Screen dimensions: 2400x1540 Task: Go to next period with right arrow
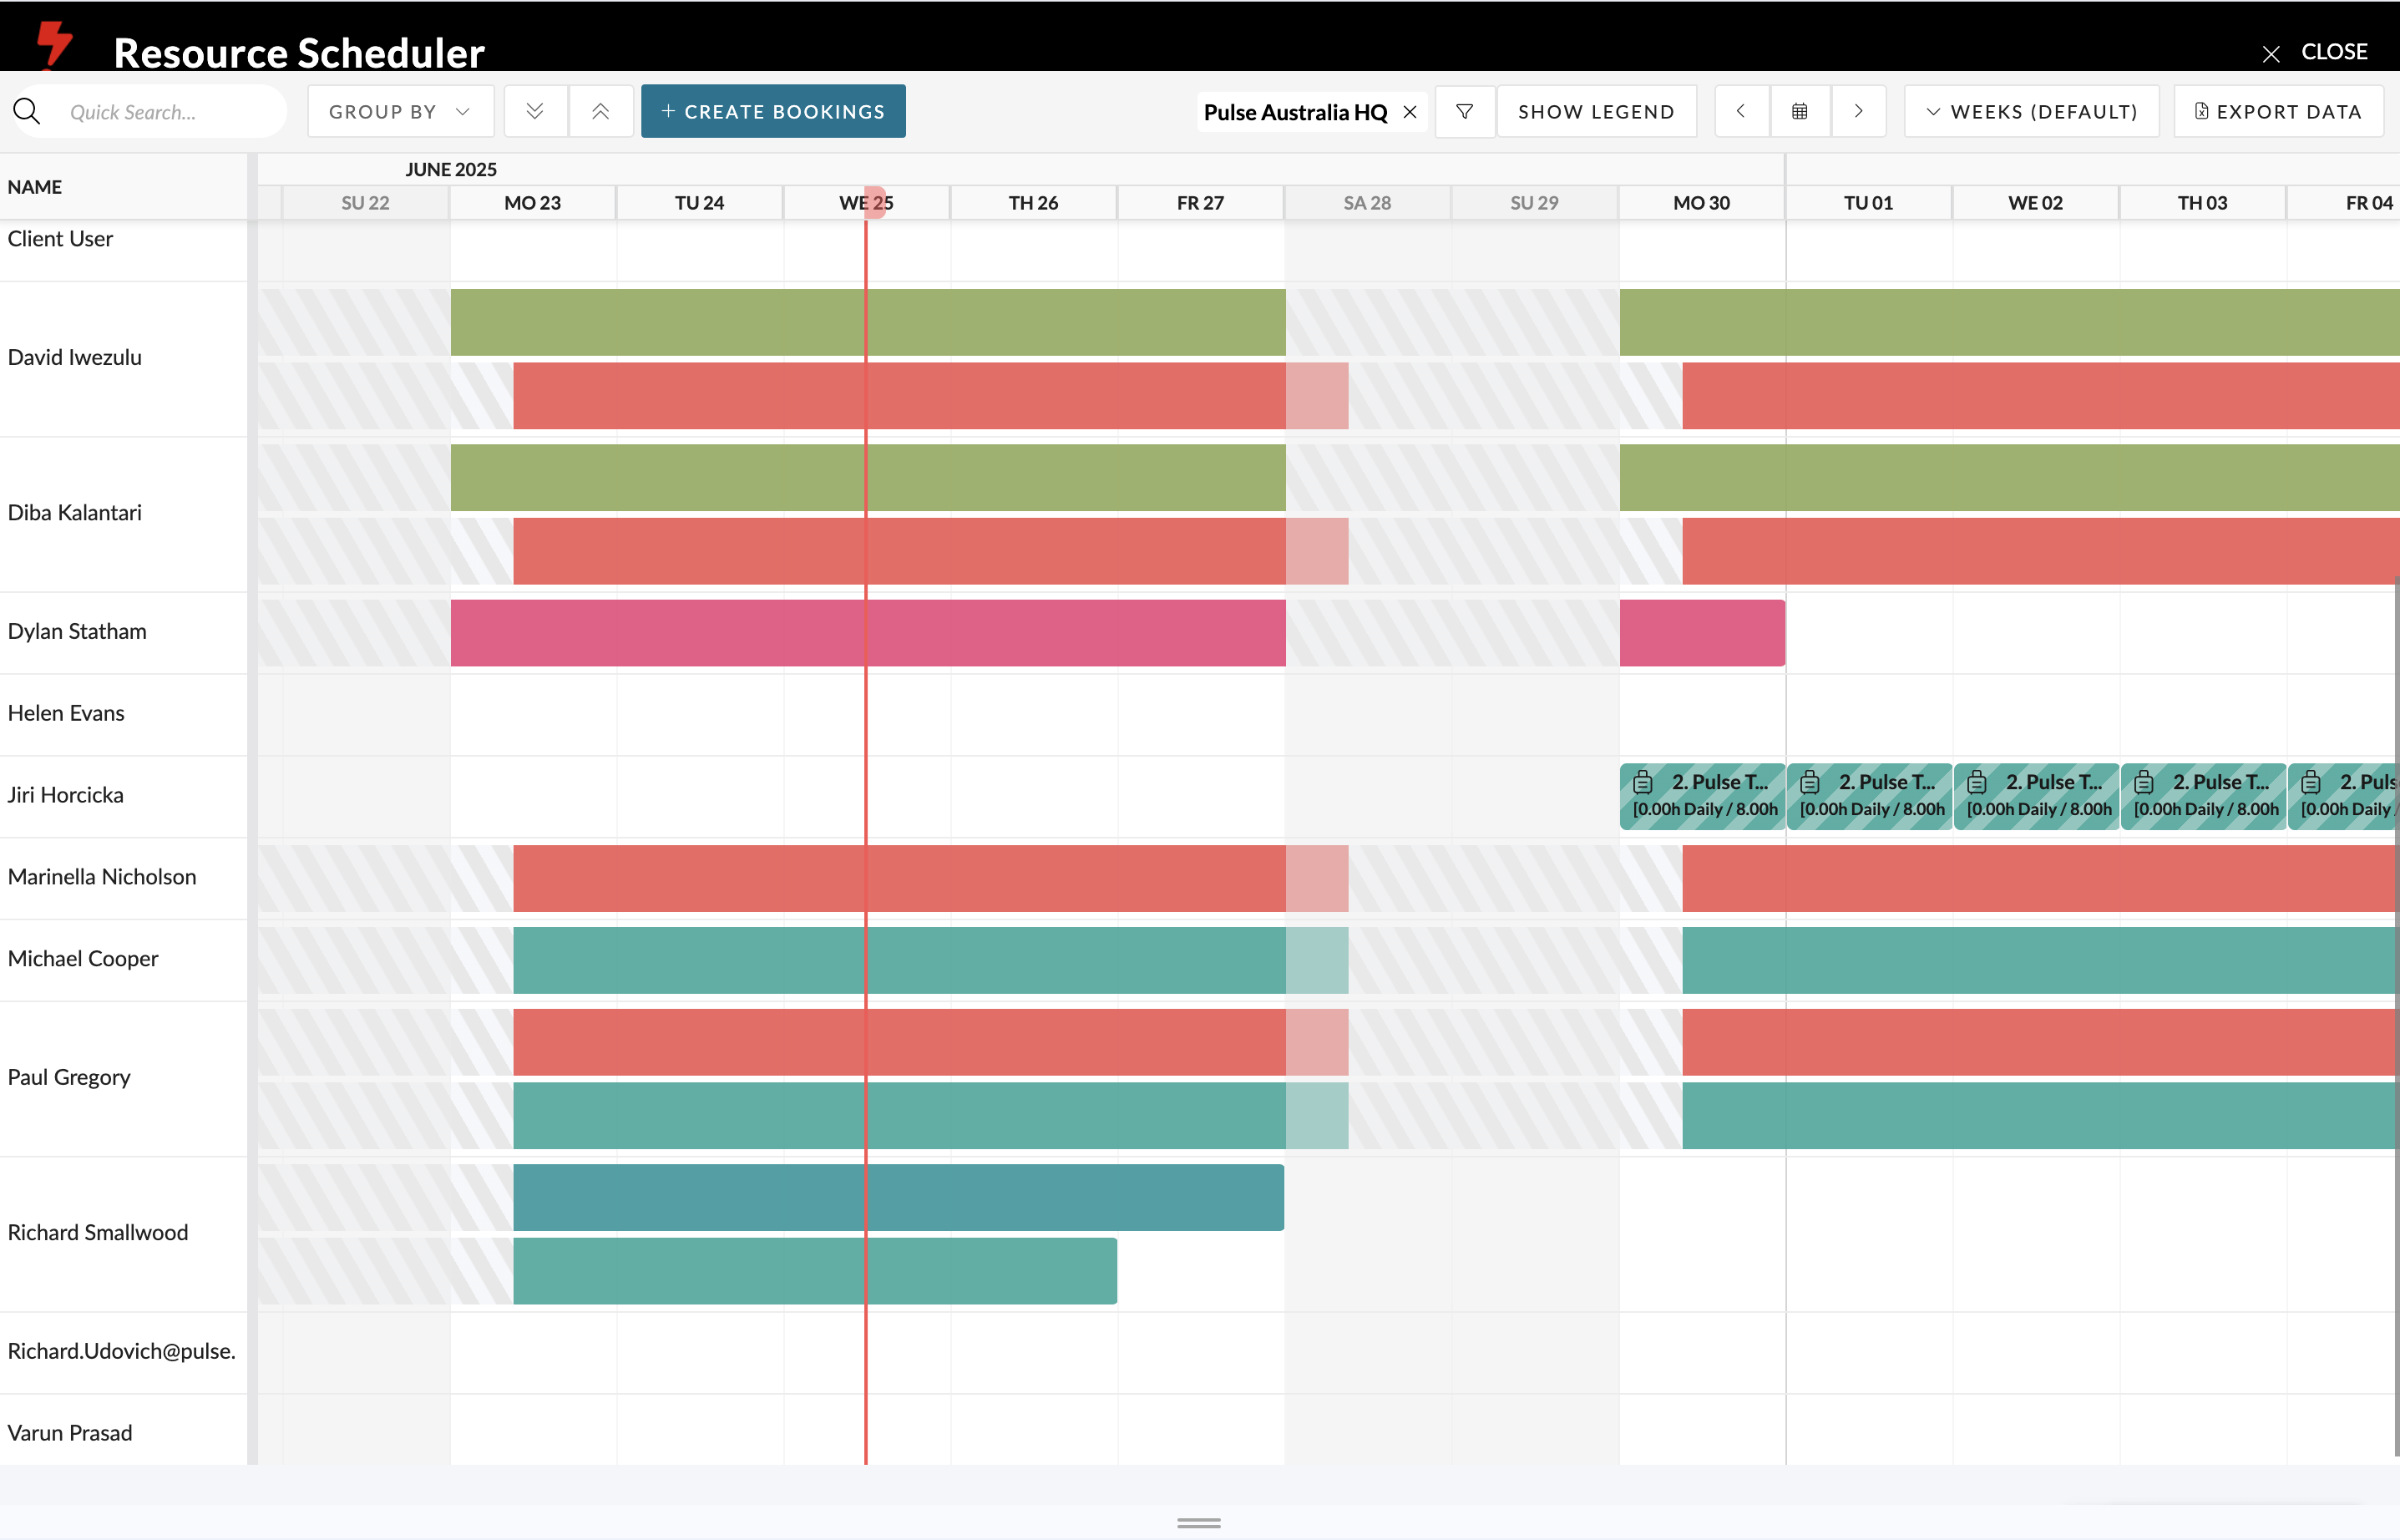point(1858,111)
